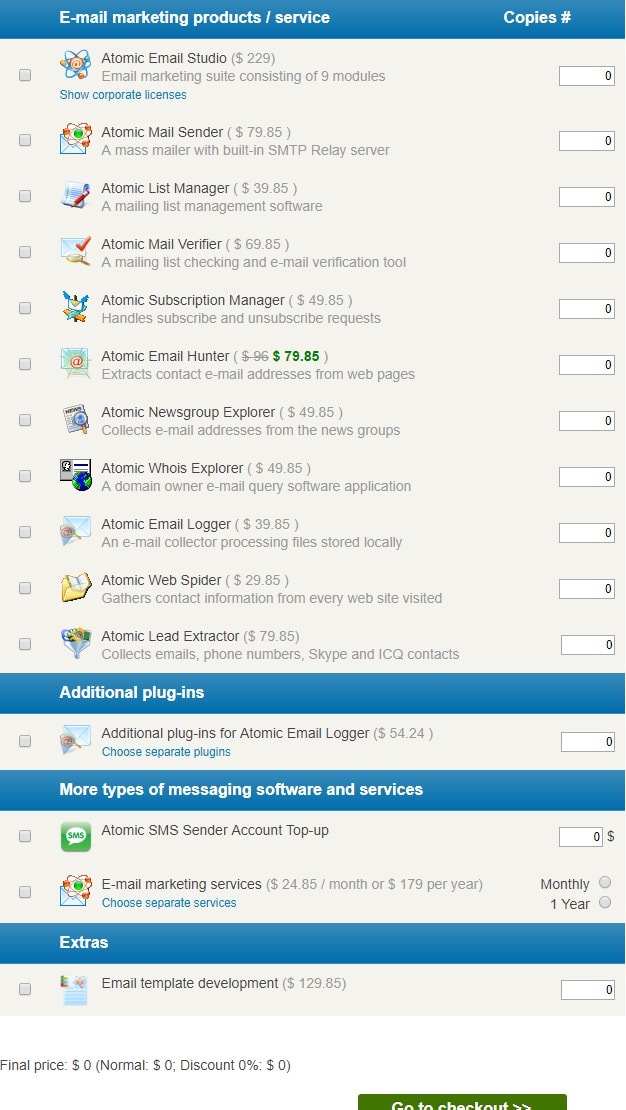Tick the Atomic Email Hunter checkbox
This screenshot has width=626, height=1110.
[25, 364]
